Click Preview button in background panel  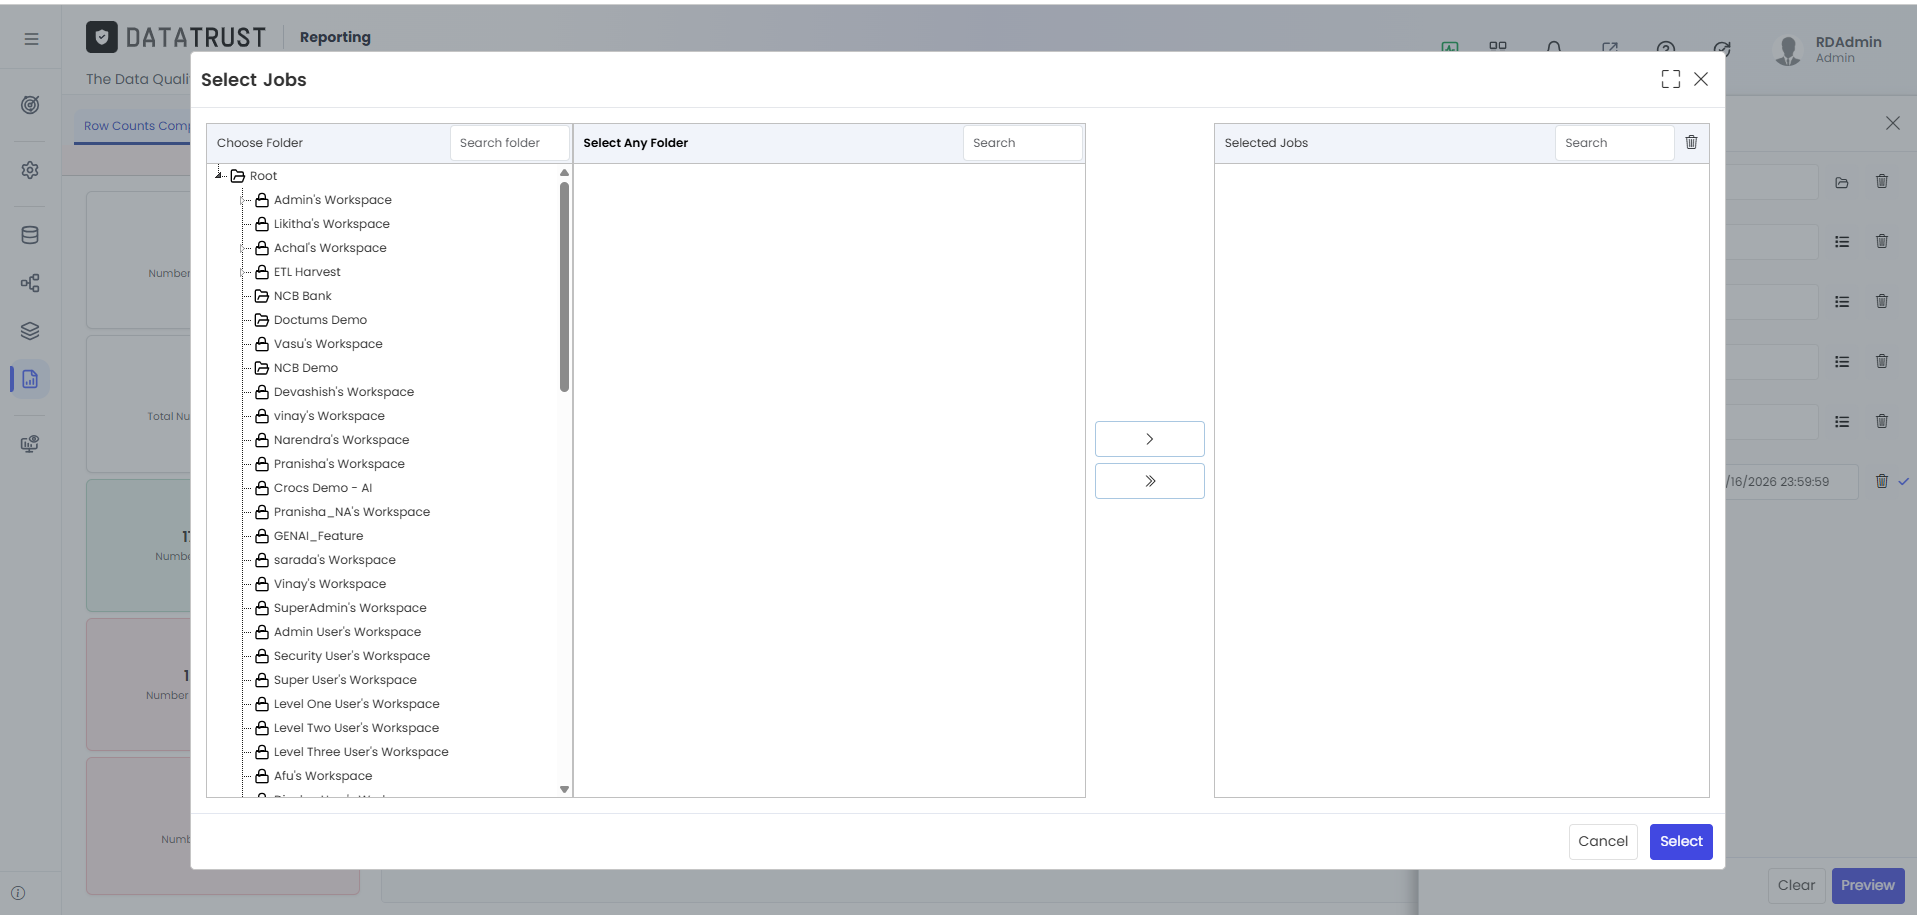[1867, 885]
